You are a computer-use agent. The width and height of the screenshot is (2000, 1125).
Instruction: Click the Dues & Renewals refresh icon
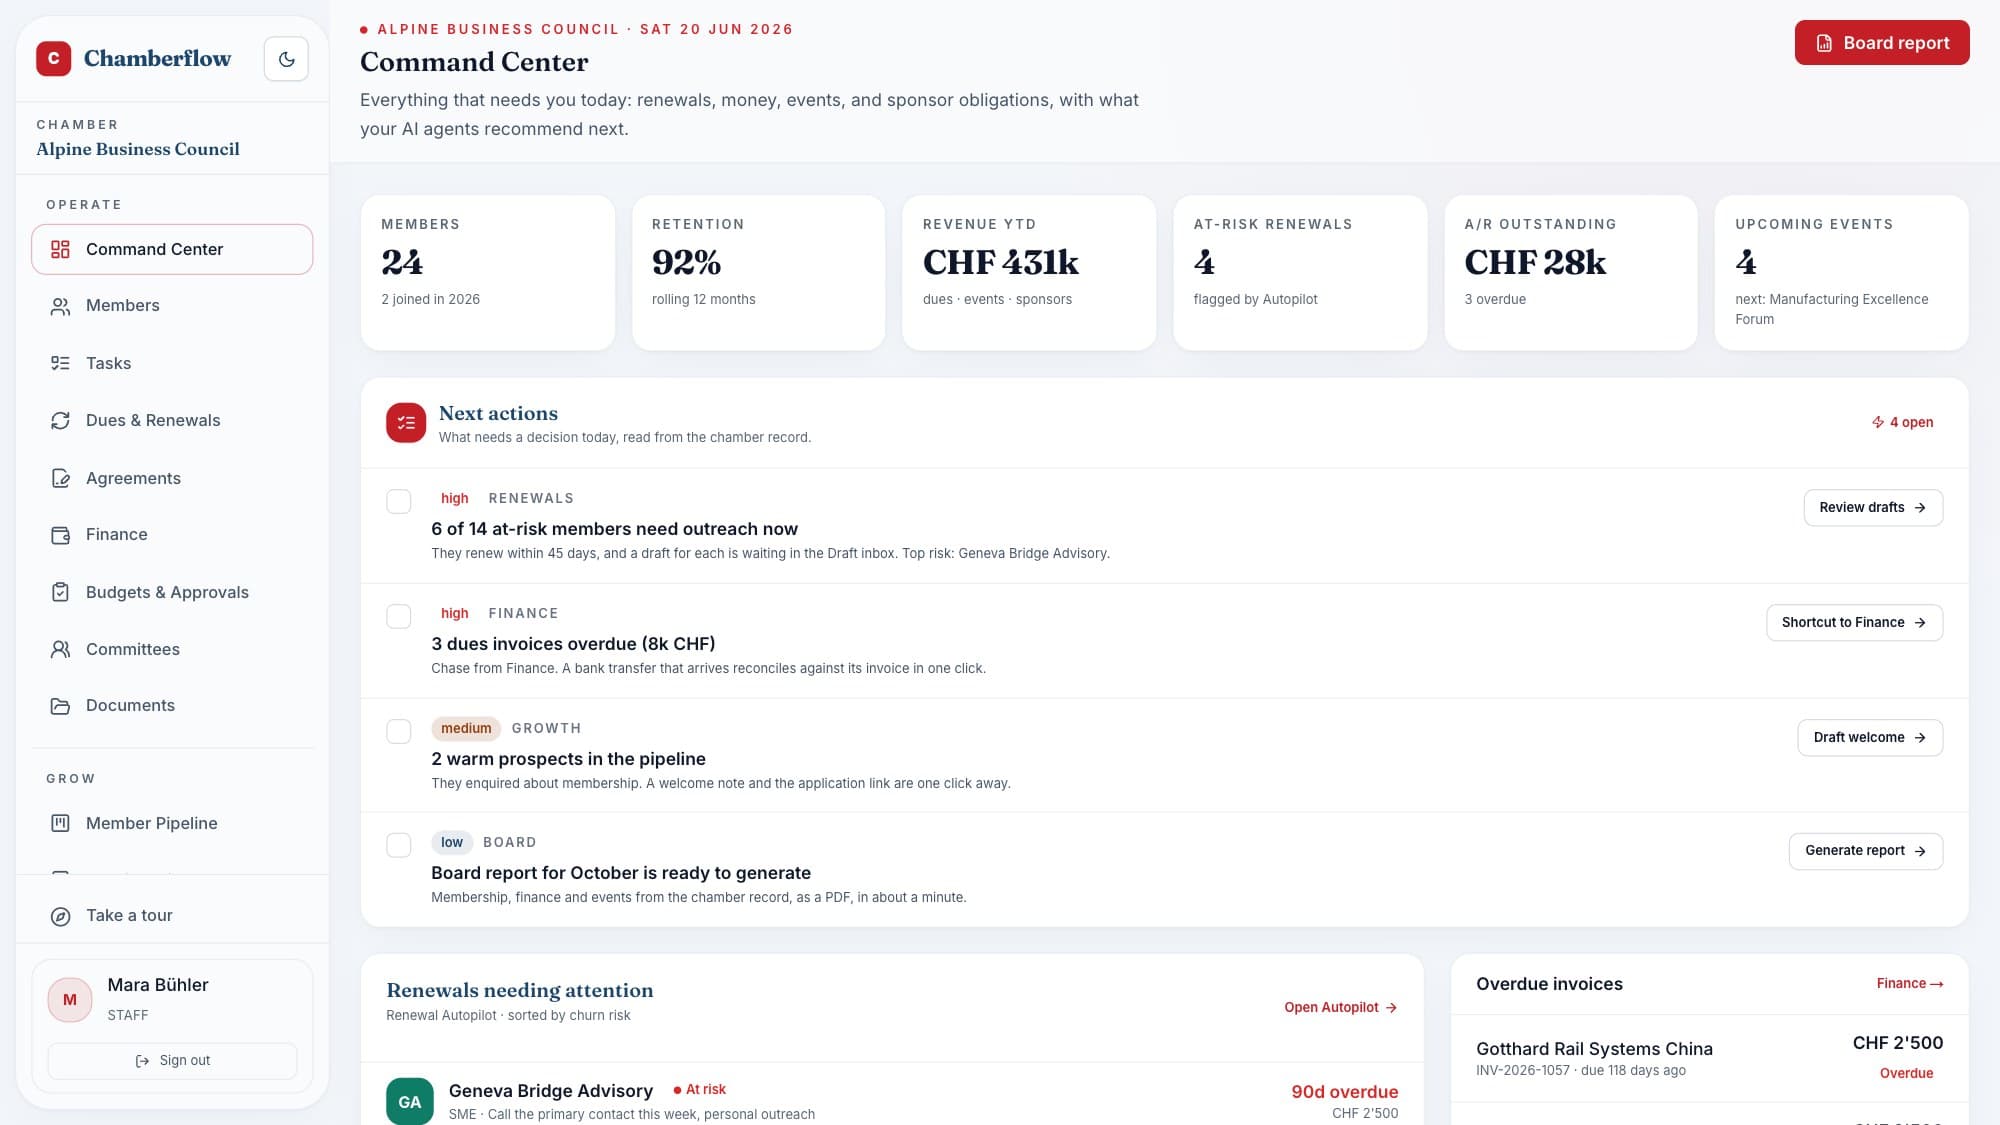(60, 421)
